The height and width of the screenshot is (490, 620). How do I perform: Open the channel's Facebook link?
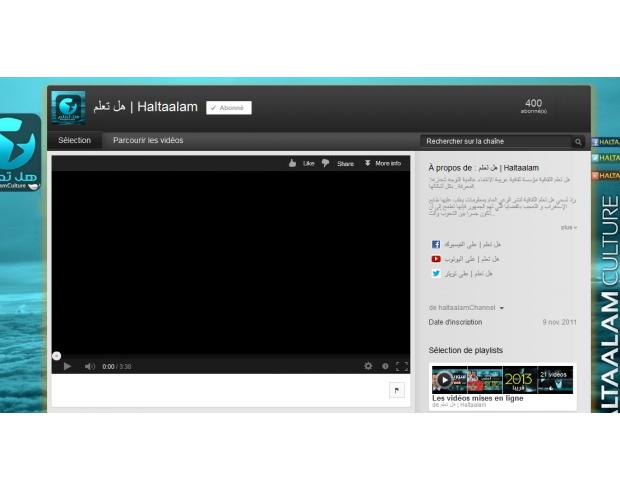[x=473, y=244]
